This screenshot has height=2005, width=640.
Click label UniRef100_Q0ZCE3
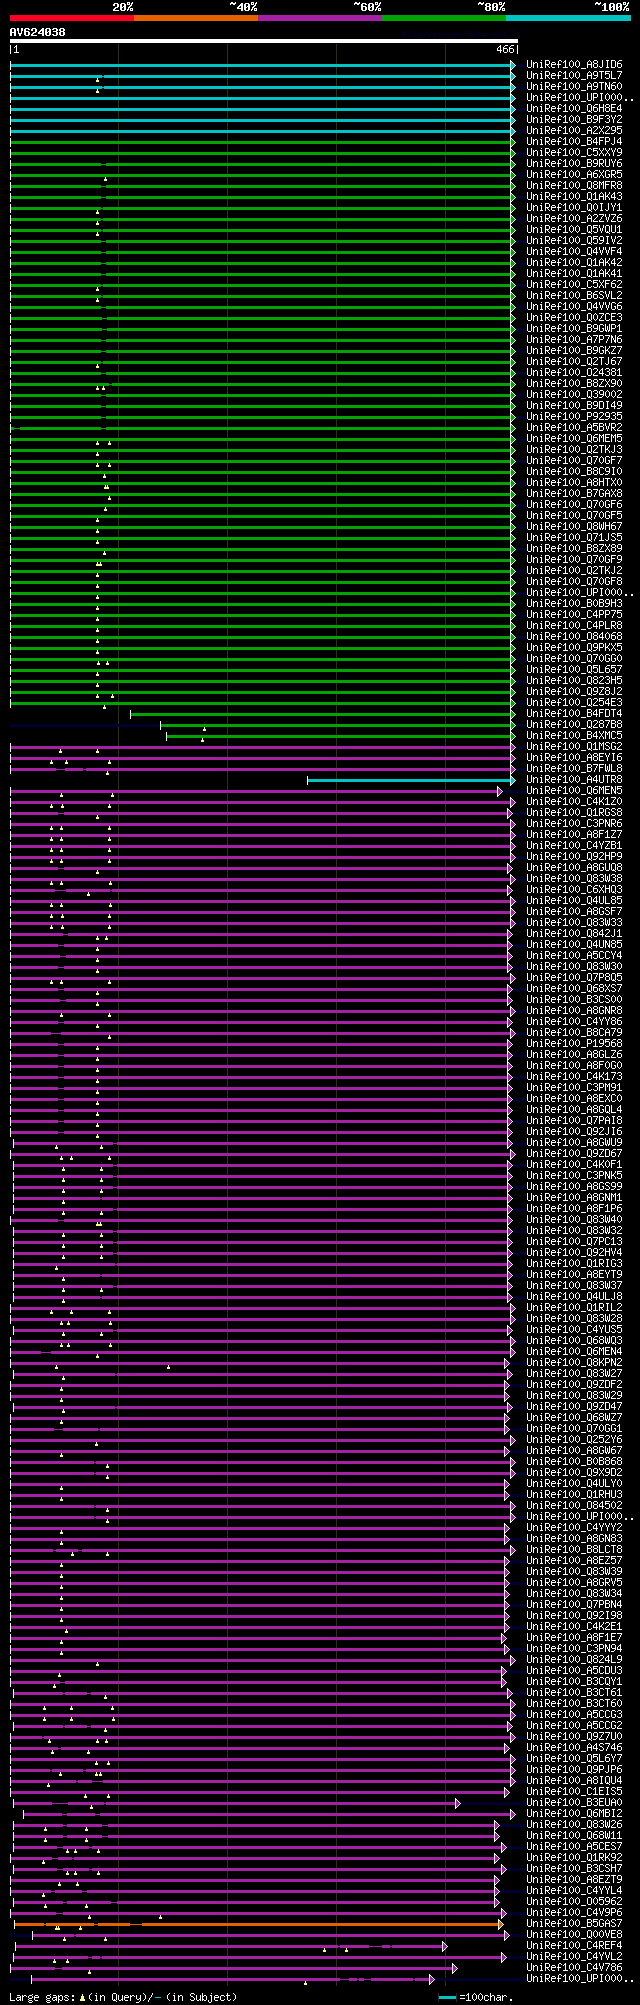click(x=574, y=317)
